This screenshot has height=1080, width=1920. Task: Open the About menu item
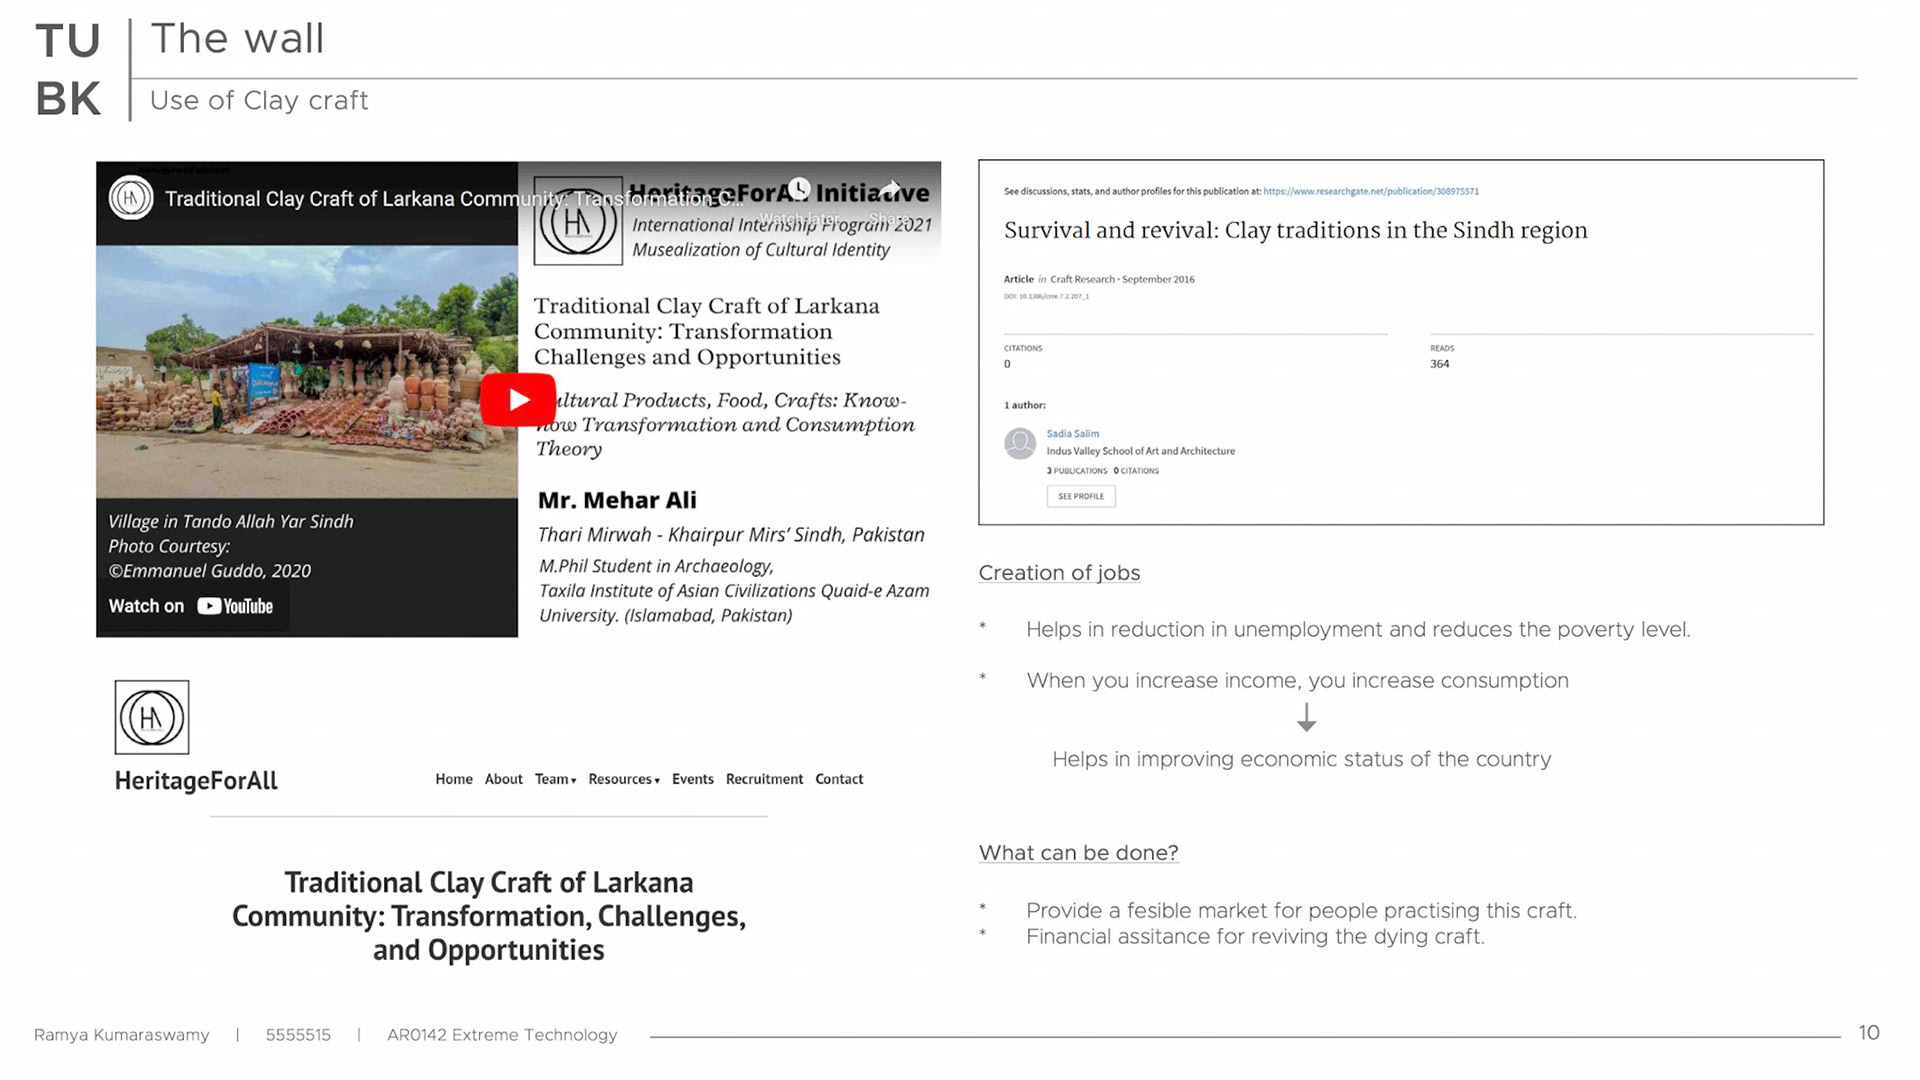pyautogui.click(x=503, y=779)
